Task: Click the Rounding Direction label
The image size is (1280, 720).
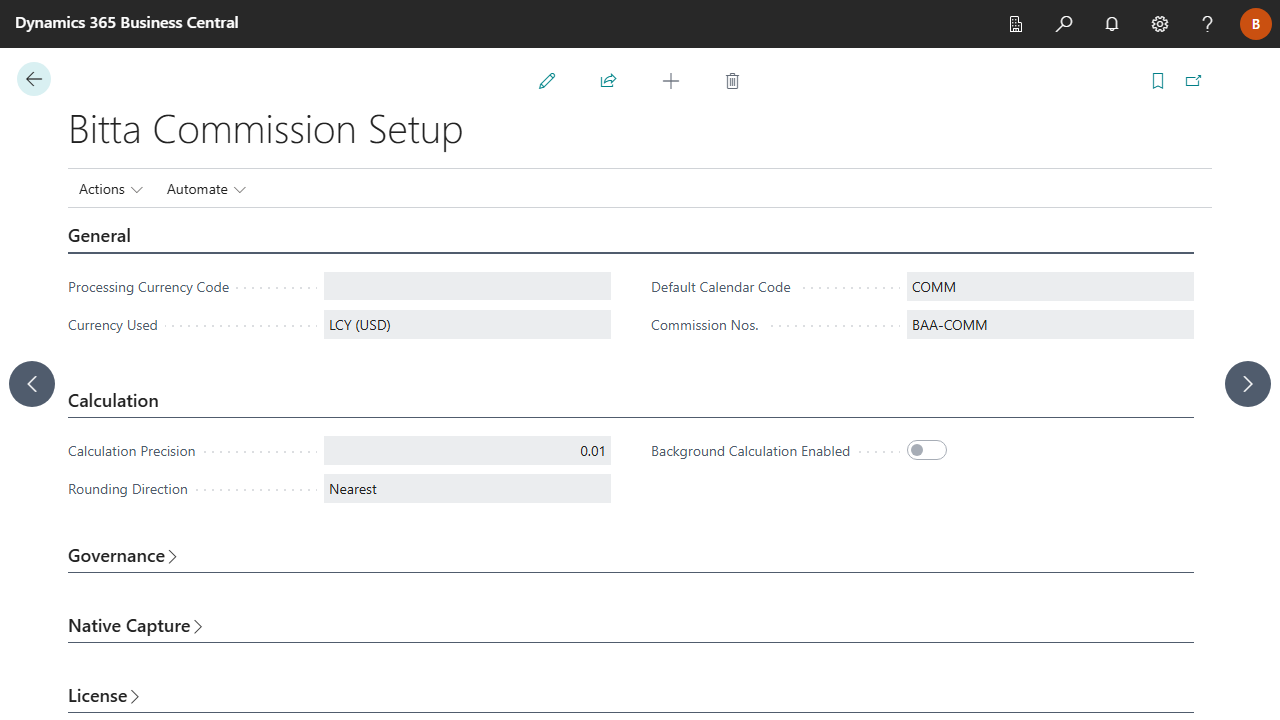Action: click(128, 489)
